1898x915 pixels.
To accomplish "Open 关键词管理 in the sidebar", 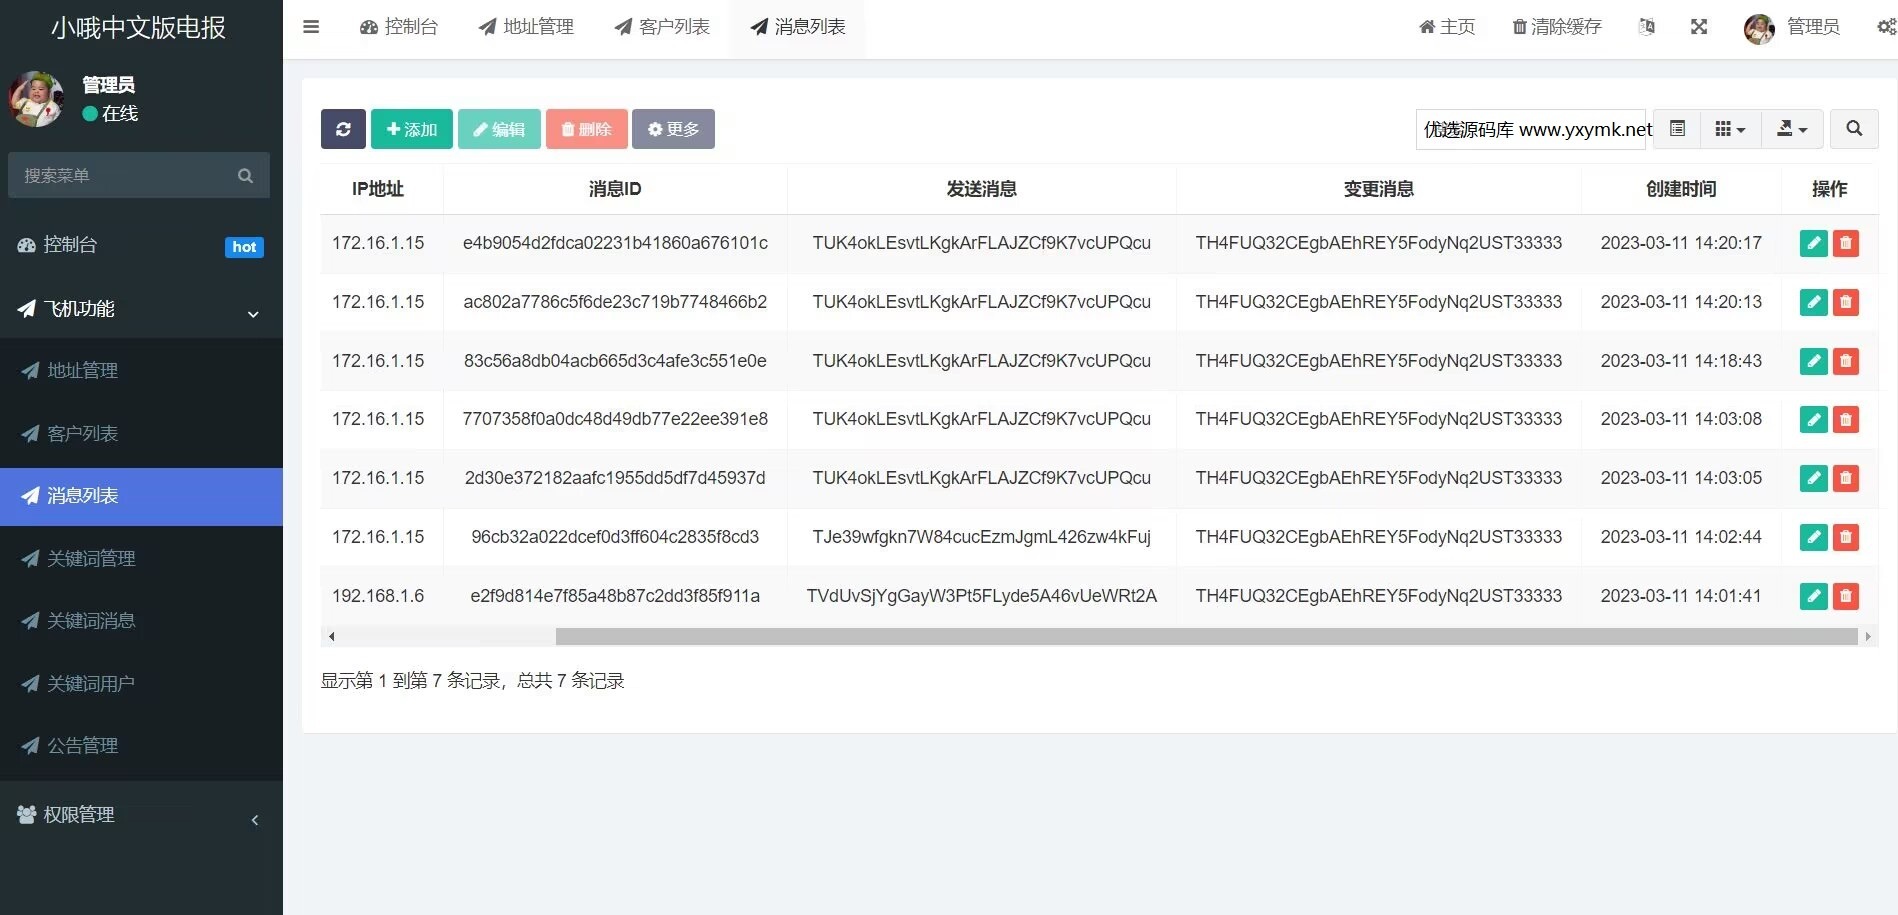I will click(141, 558).
